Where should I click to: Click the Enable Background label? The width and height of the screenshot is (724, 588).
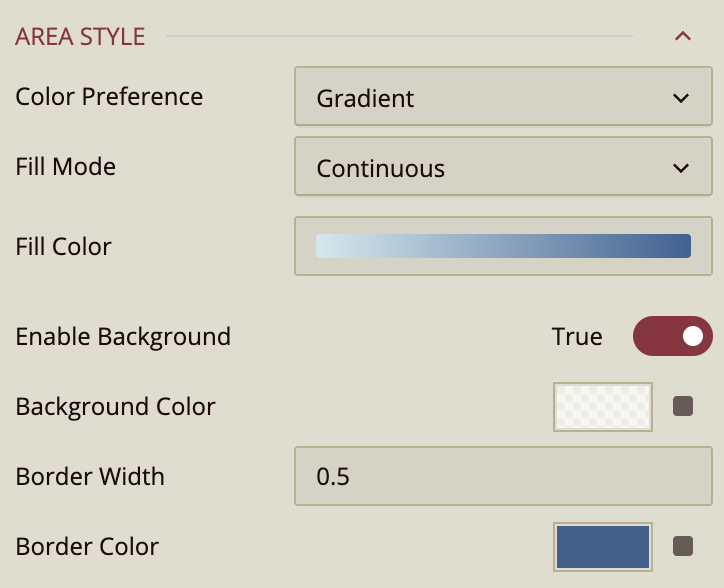tap(123, 337)
